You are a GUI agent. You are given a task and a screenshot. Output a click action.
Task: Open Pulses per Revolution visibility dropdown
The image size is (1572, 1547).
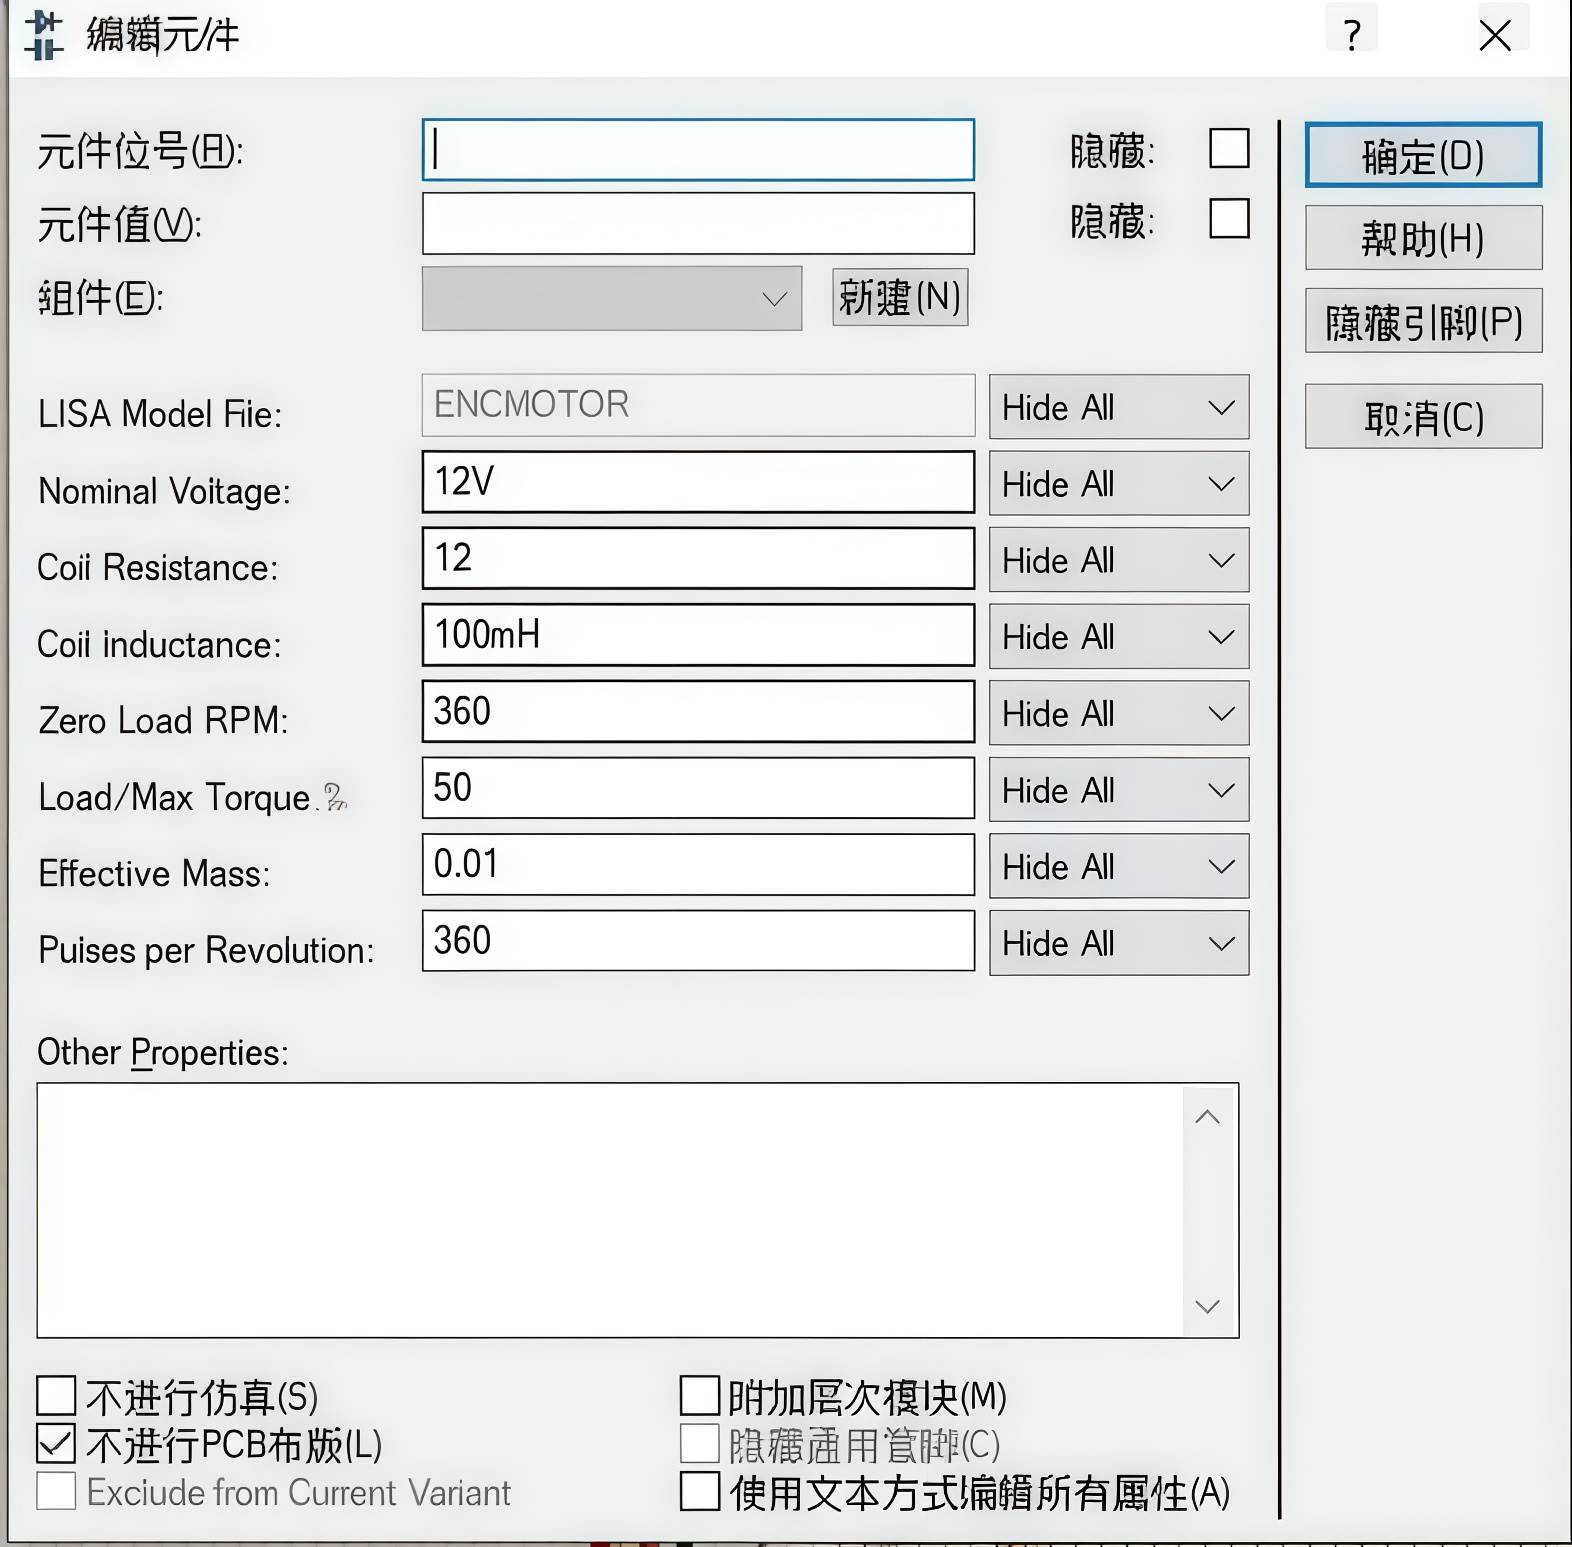click(x=1118, y=943)
